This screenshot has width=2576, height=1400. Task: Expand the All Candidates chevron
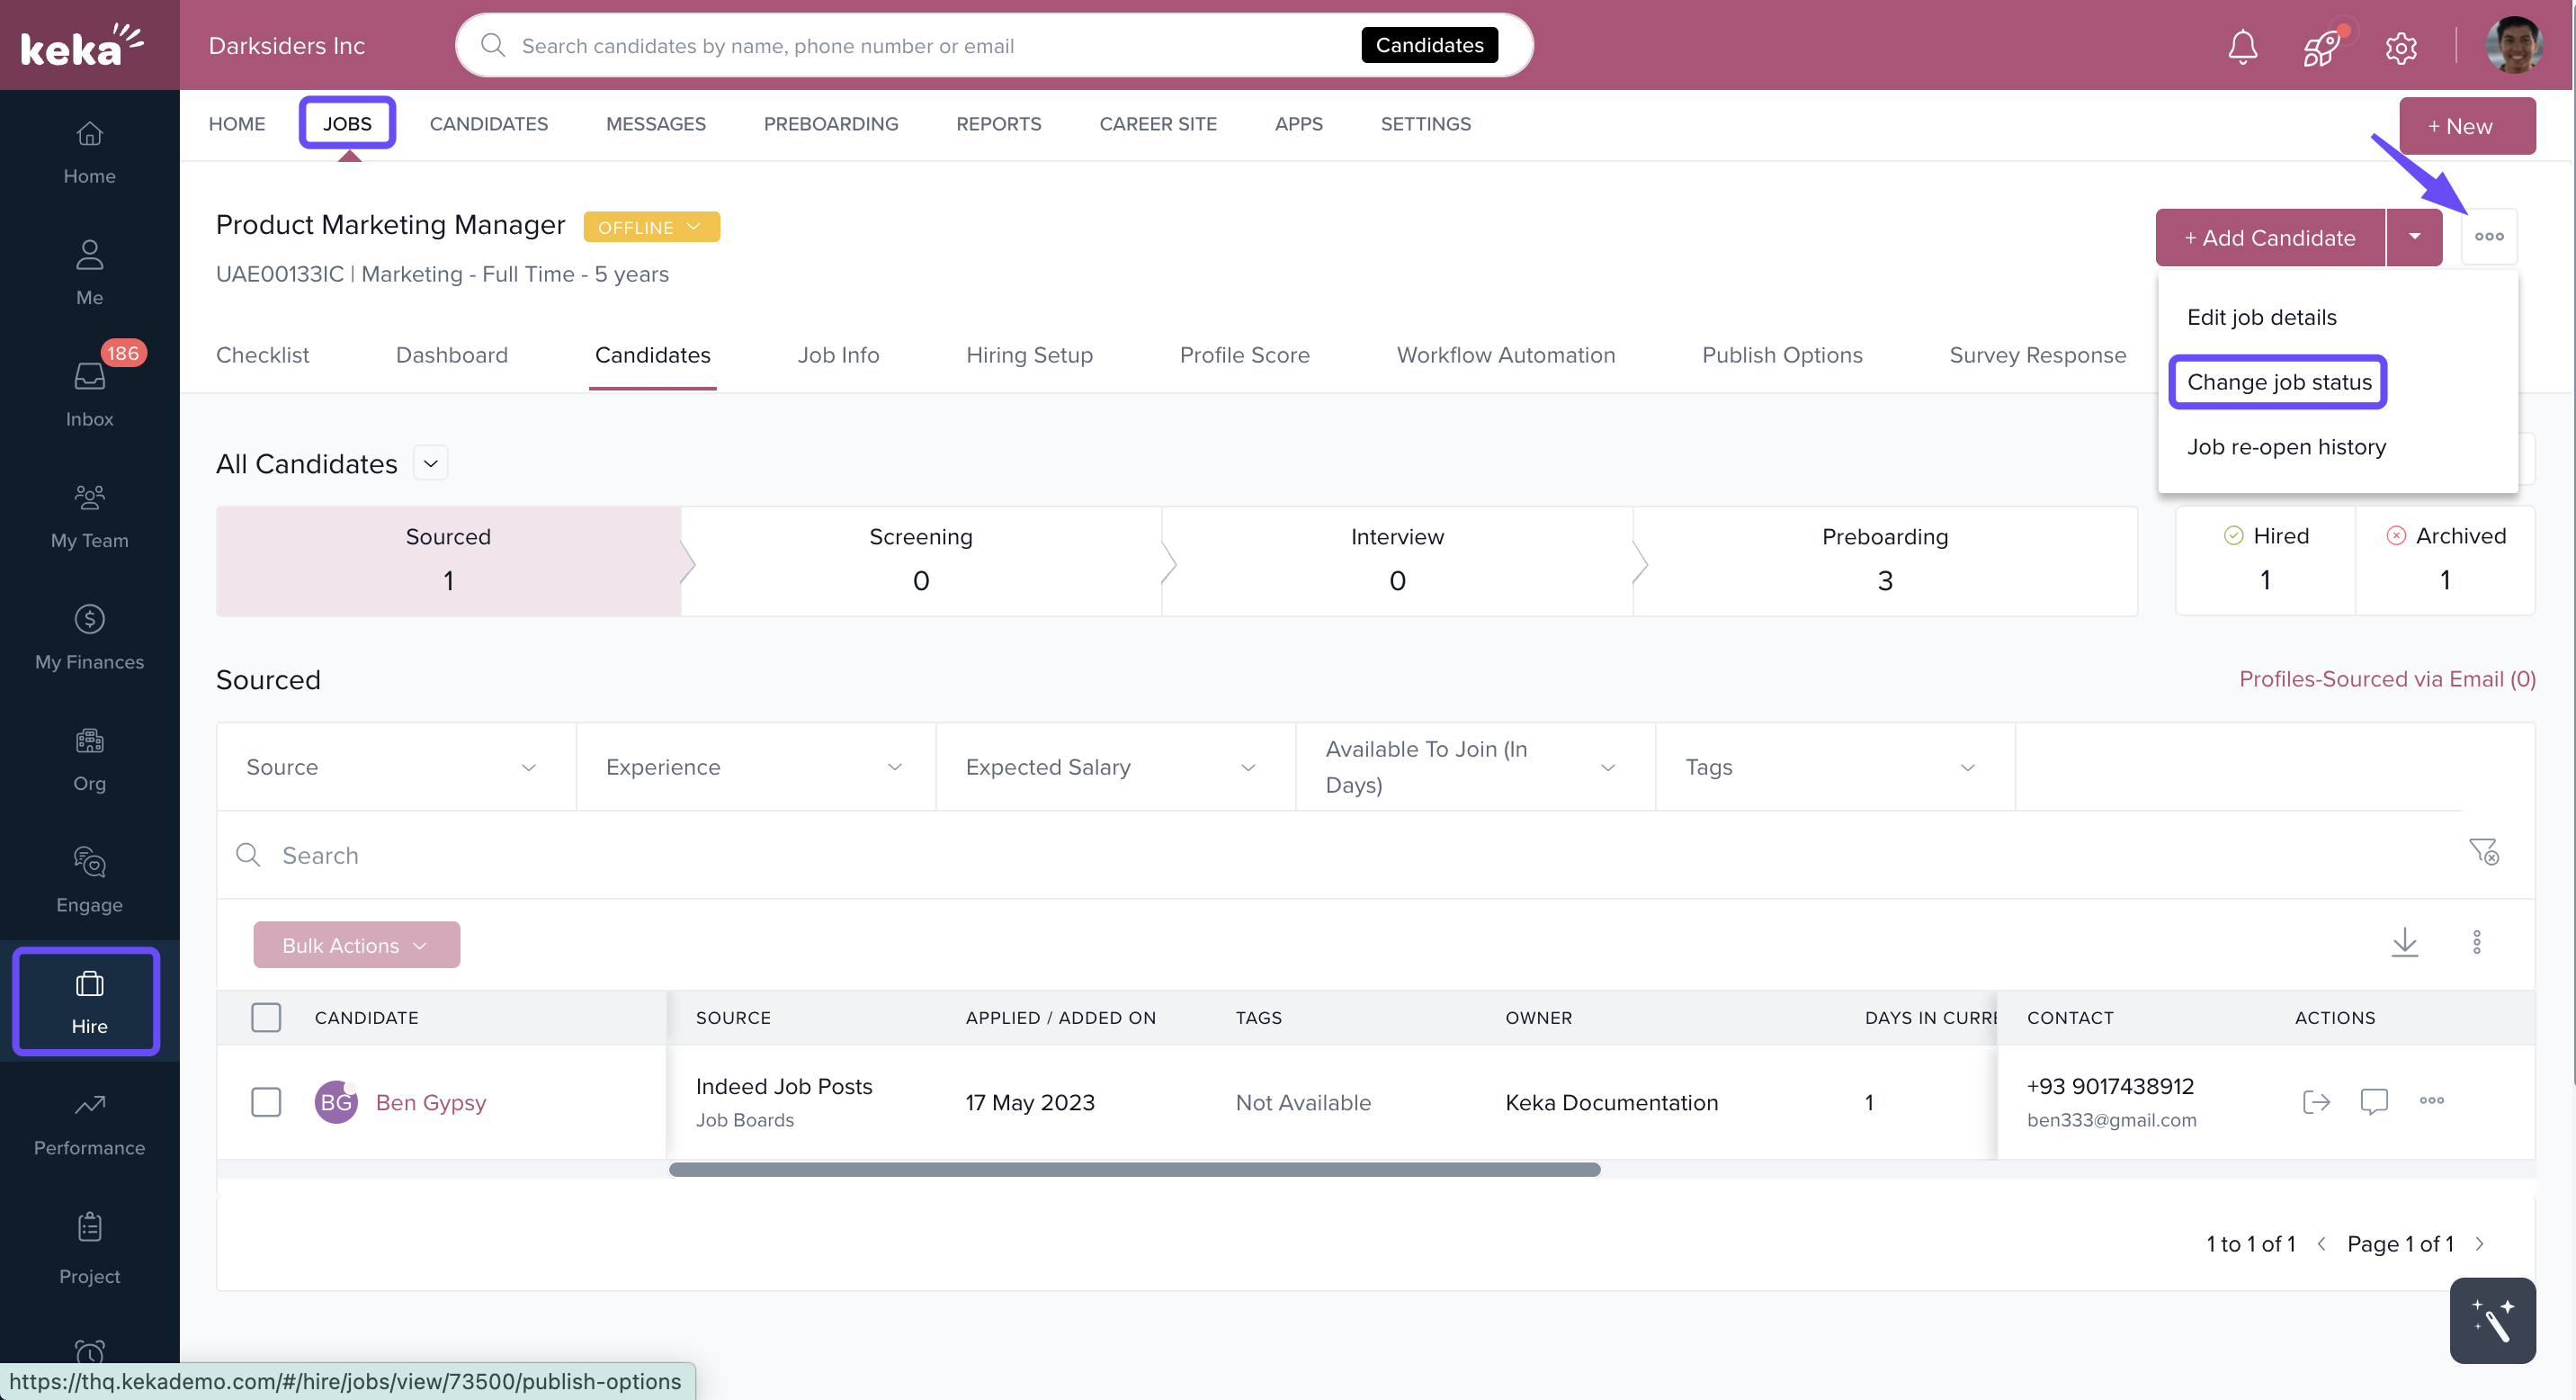431,463
